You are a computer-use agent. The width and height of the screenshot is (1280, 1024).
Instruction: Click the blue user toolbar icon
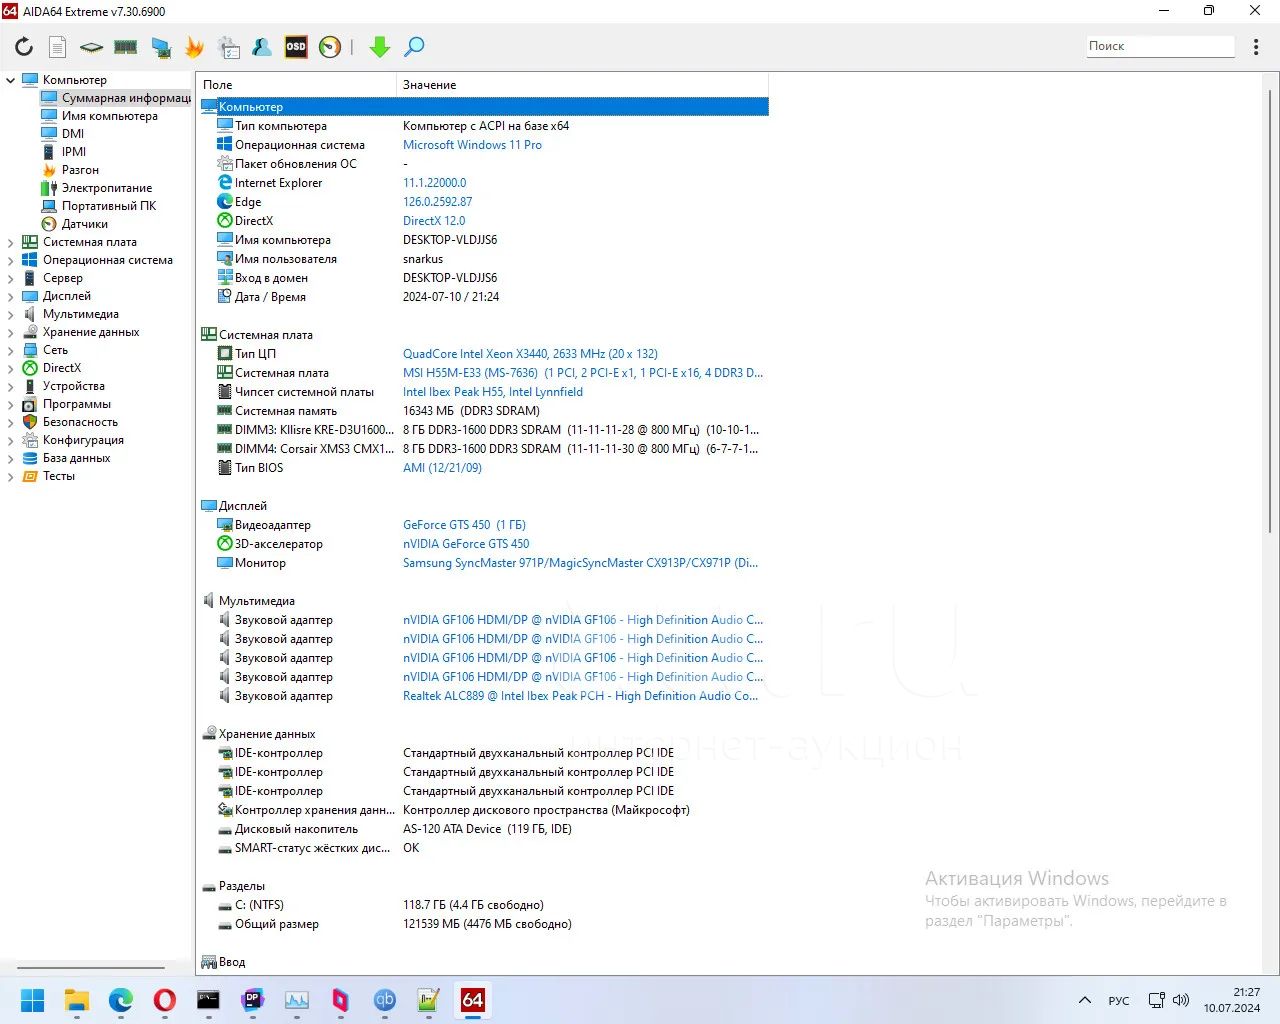coord(262,47)
